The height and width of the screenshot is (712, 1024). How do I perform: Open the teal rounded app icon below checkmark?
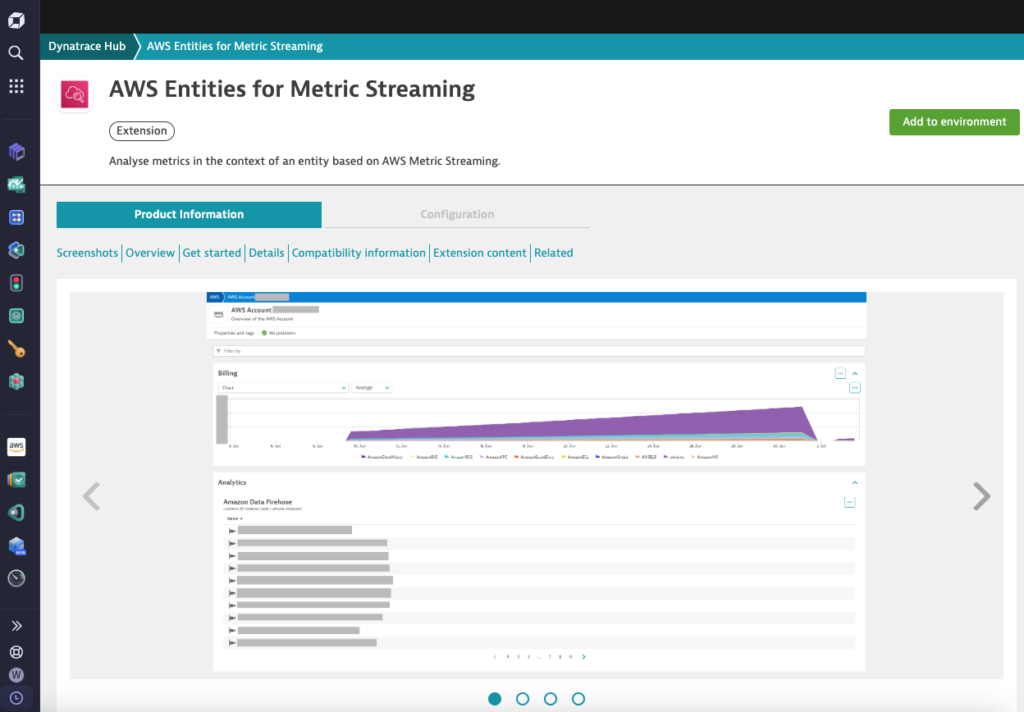(x=16, y=513)
